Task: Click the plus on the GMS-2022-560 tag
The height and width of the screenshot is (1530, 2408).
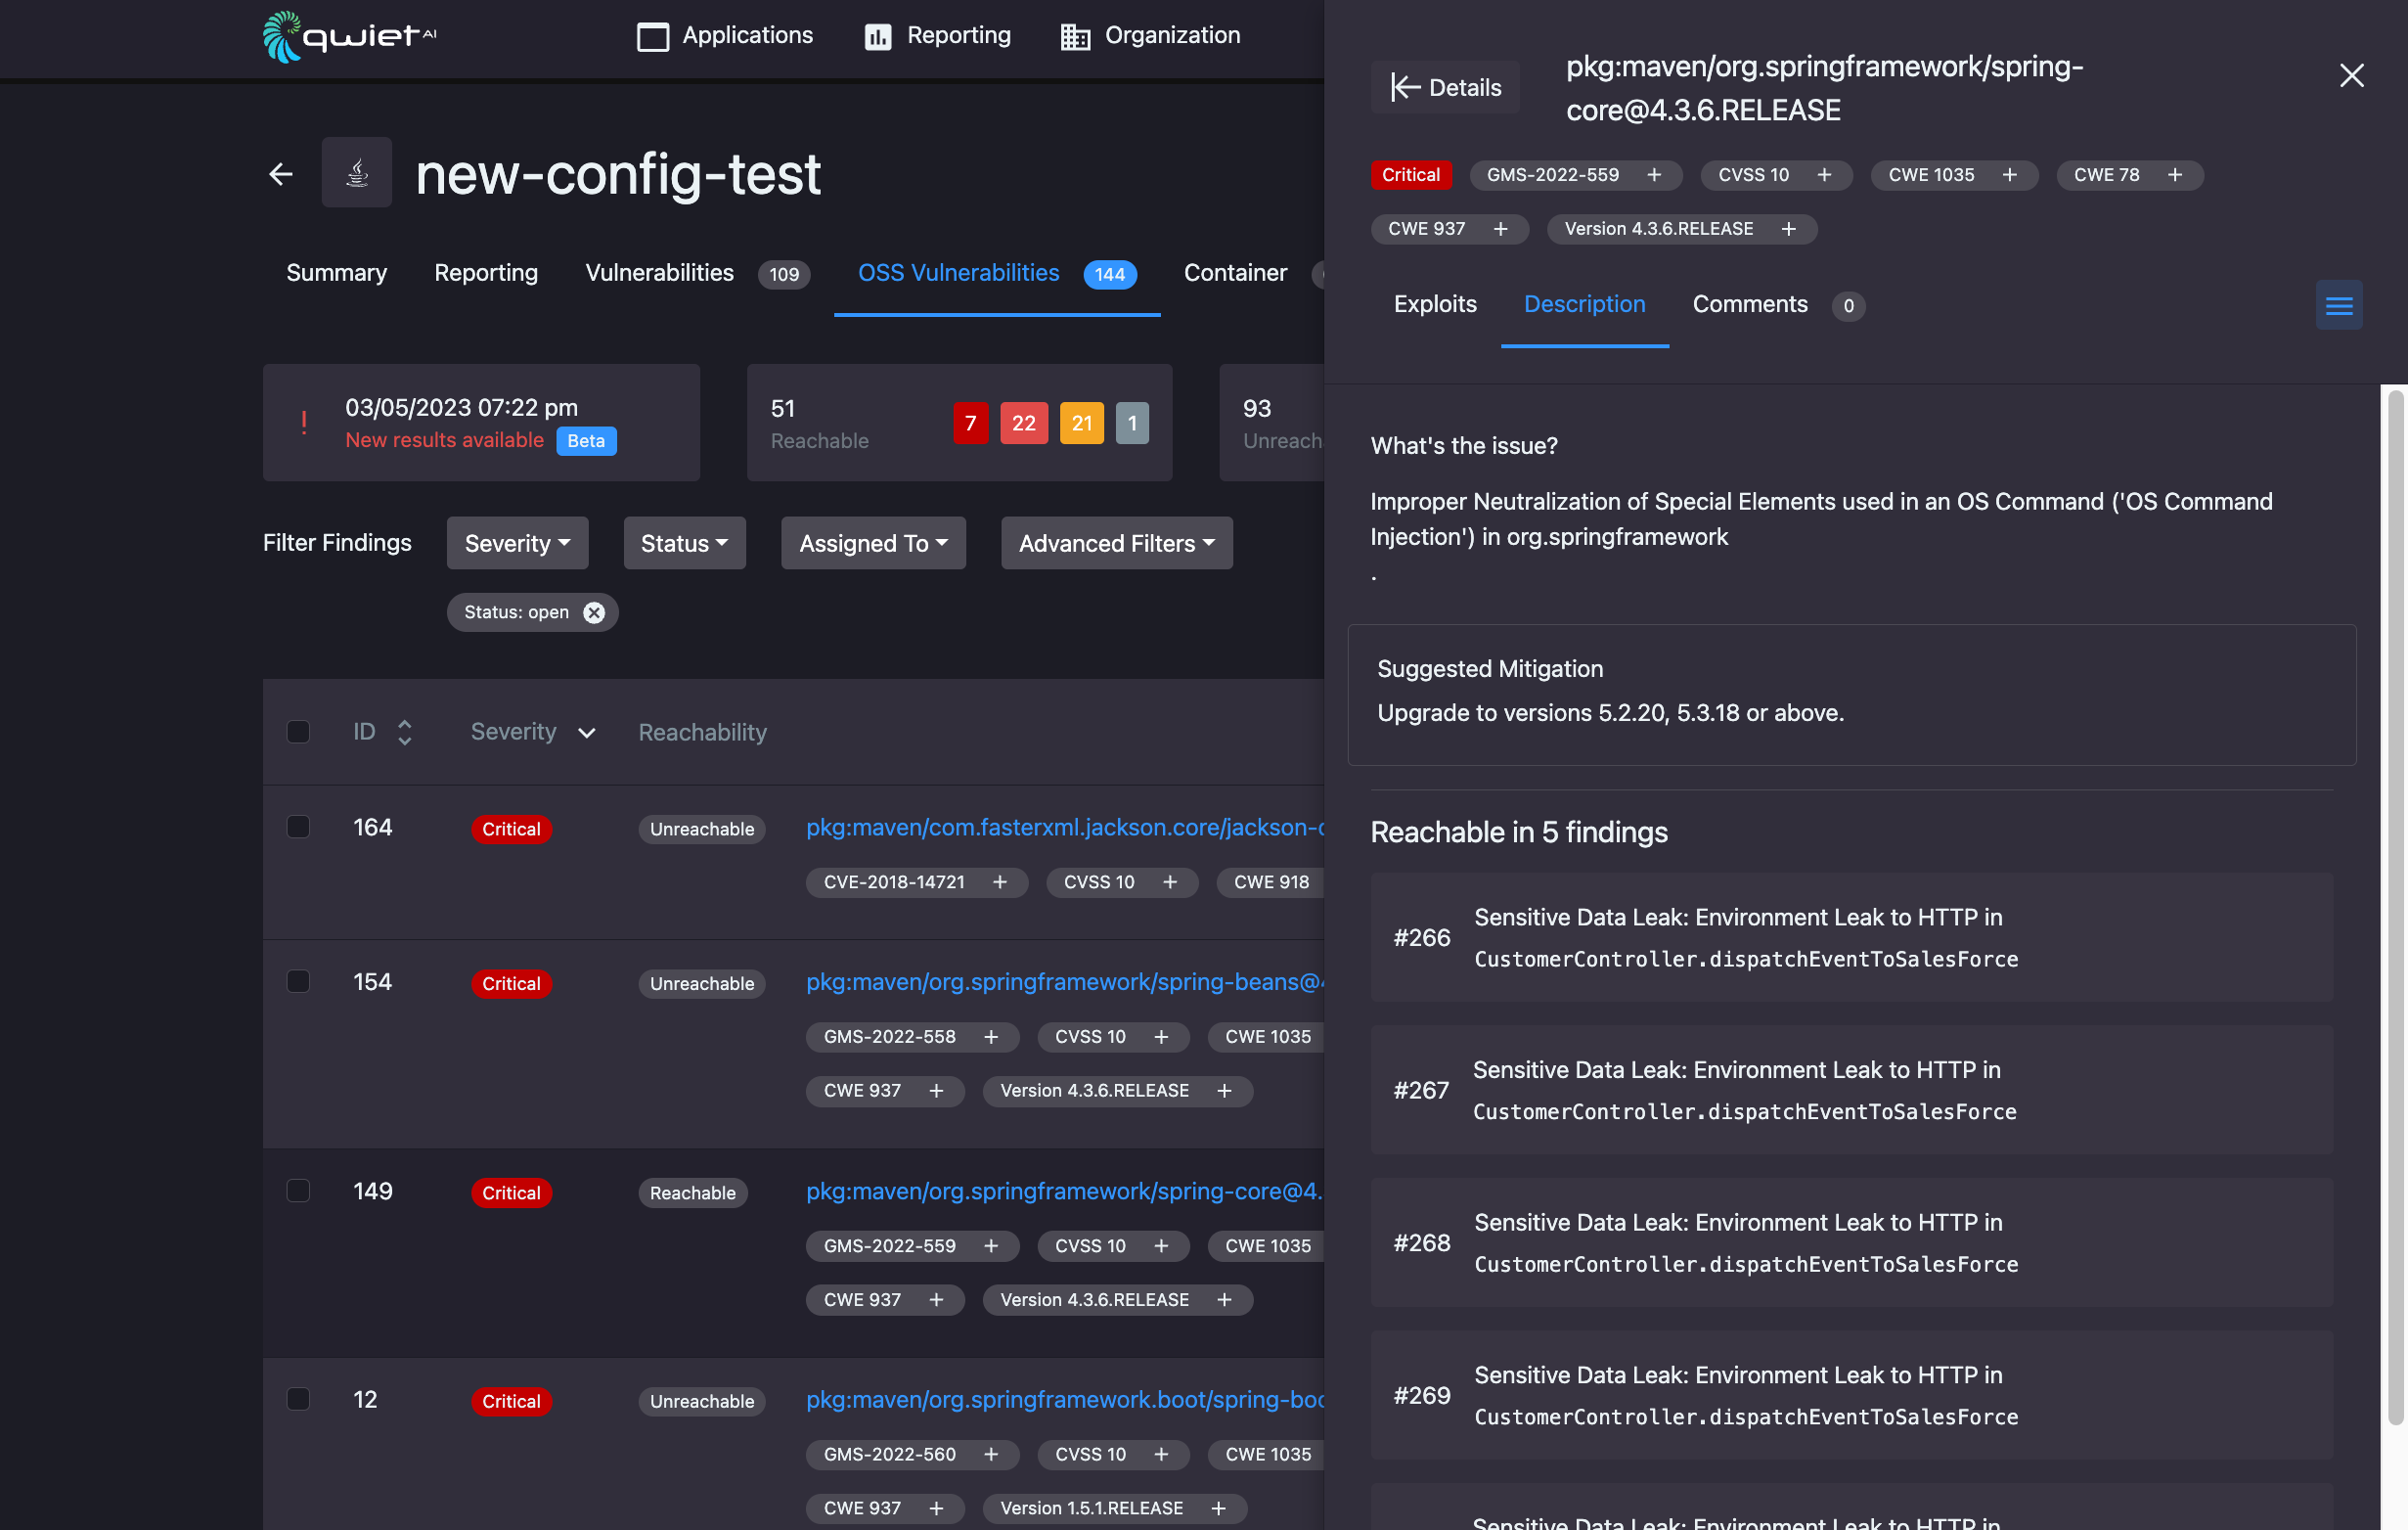Action: (990, 1454)
